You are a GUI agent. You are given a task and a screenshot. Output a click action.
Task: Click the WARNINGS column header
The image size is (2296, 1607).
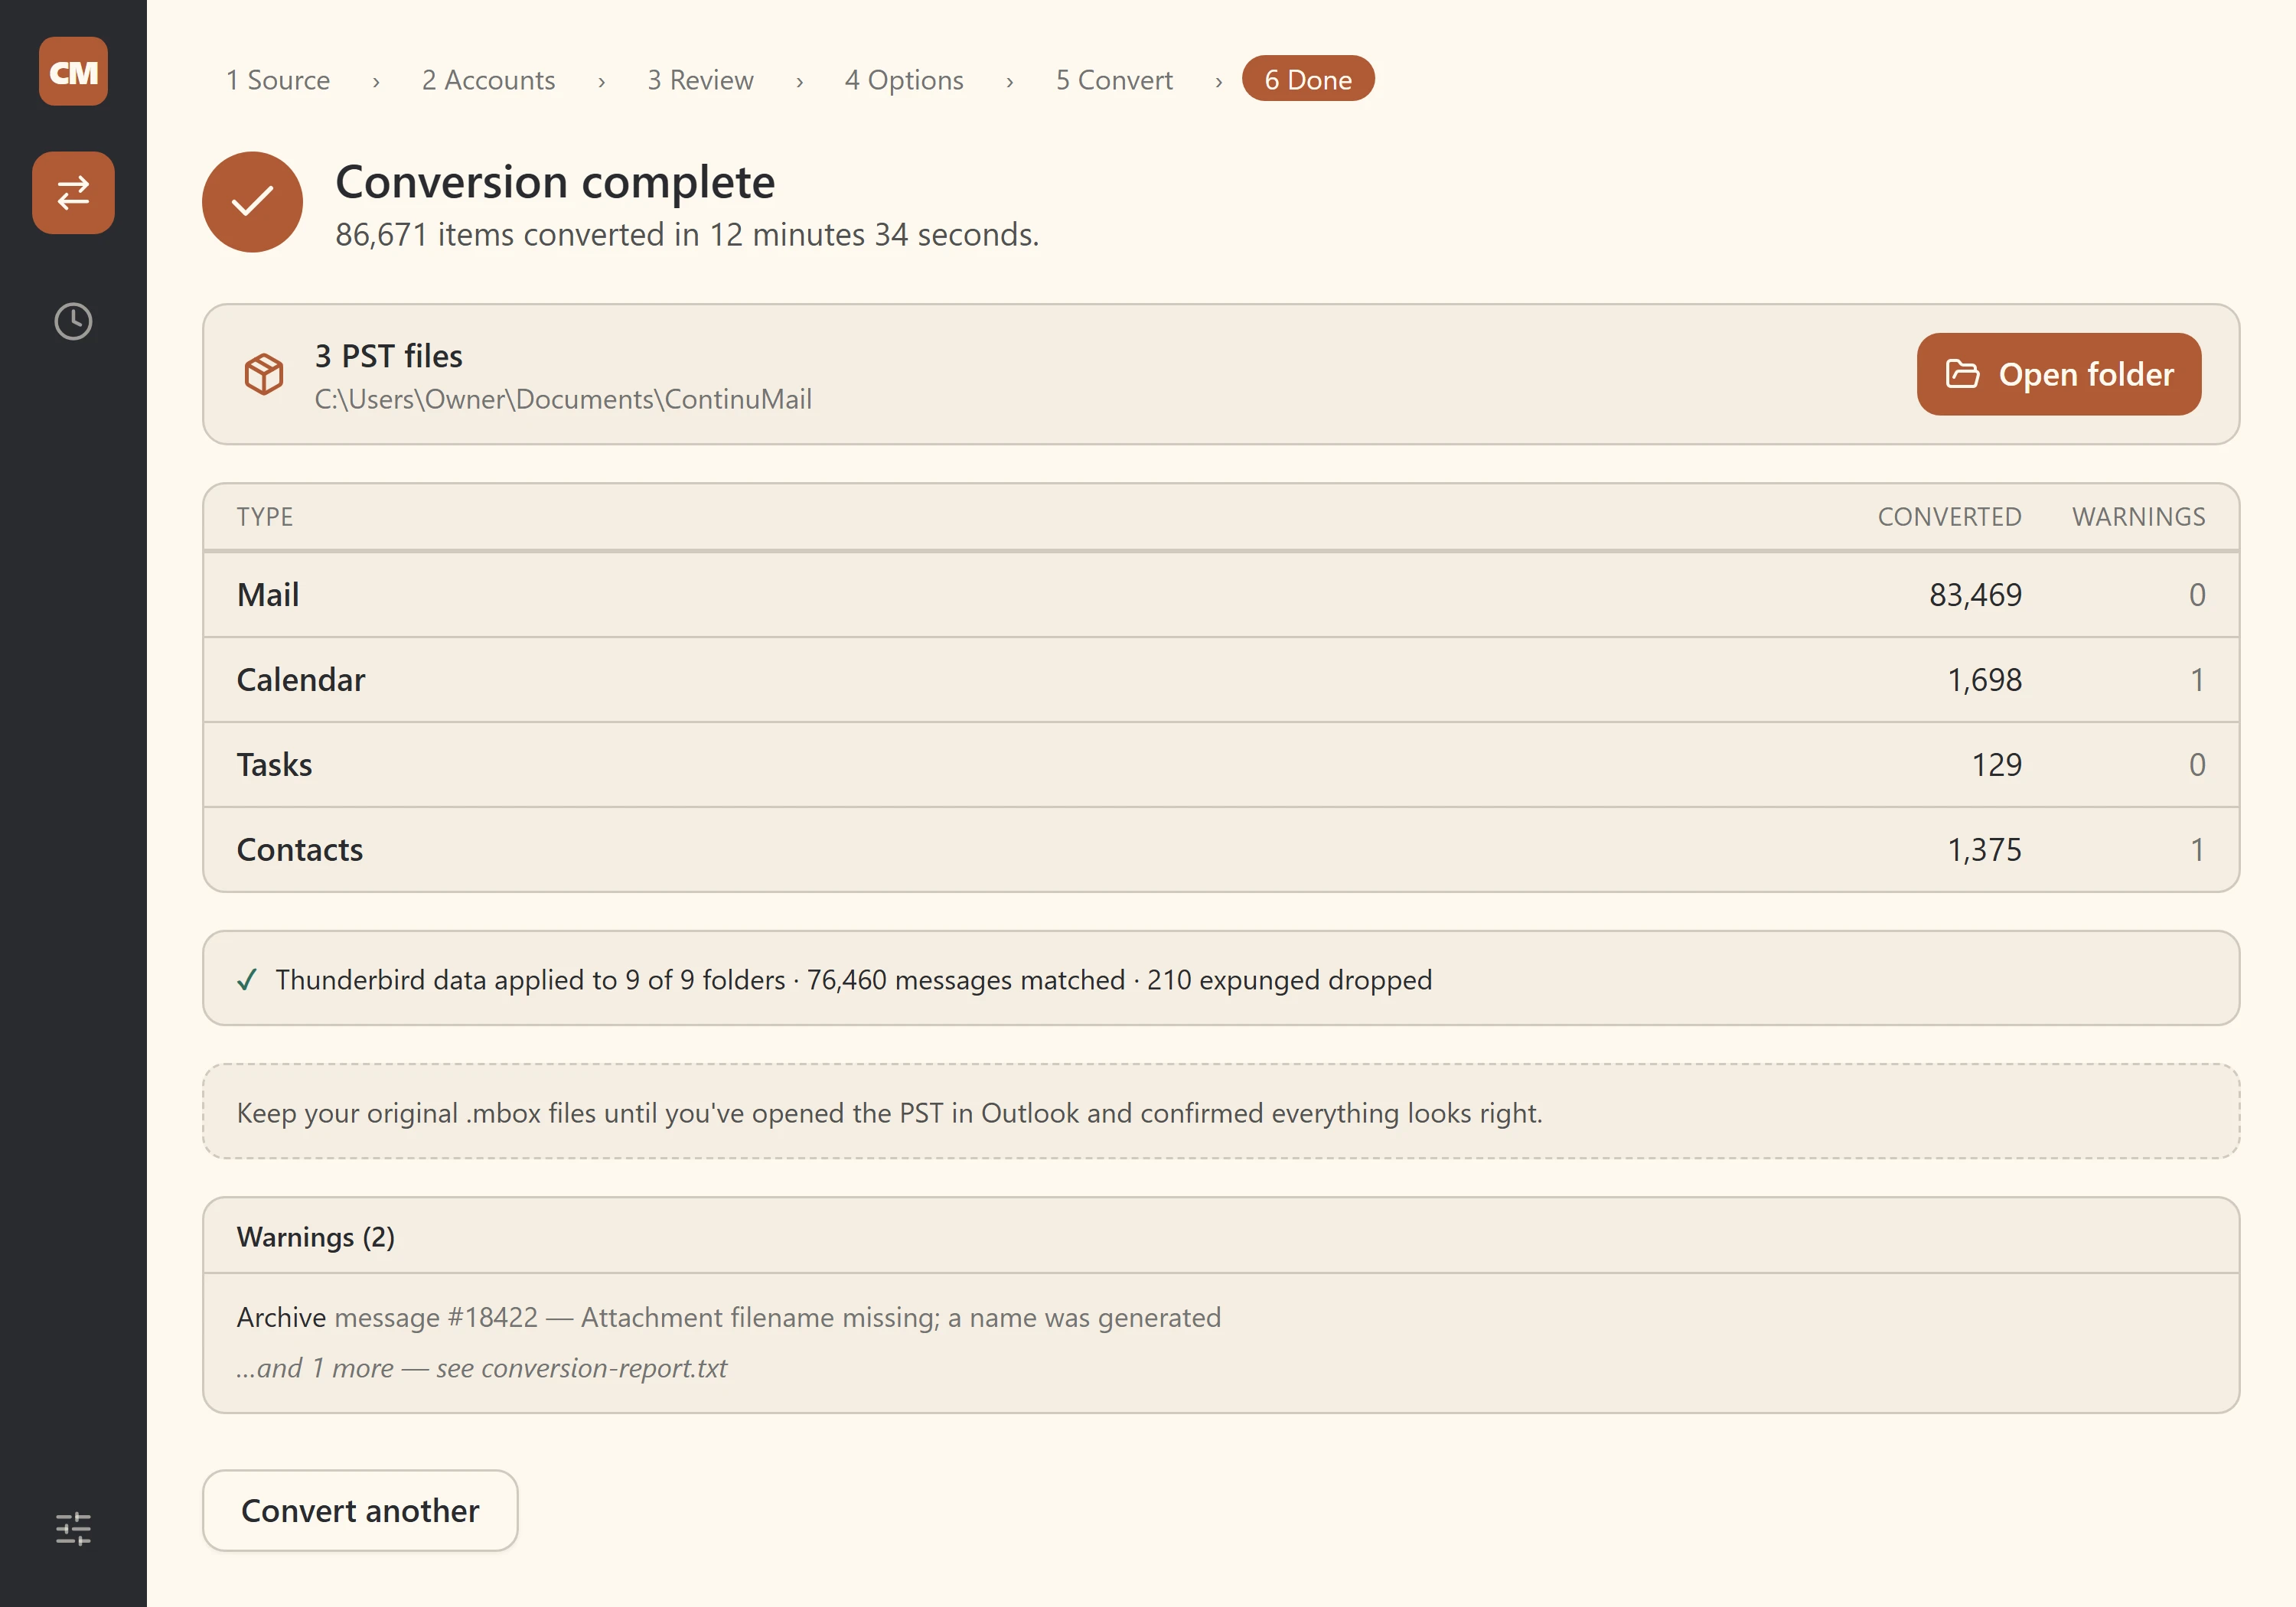tap(2138, 517)
